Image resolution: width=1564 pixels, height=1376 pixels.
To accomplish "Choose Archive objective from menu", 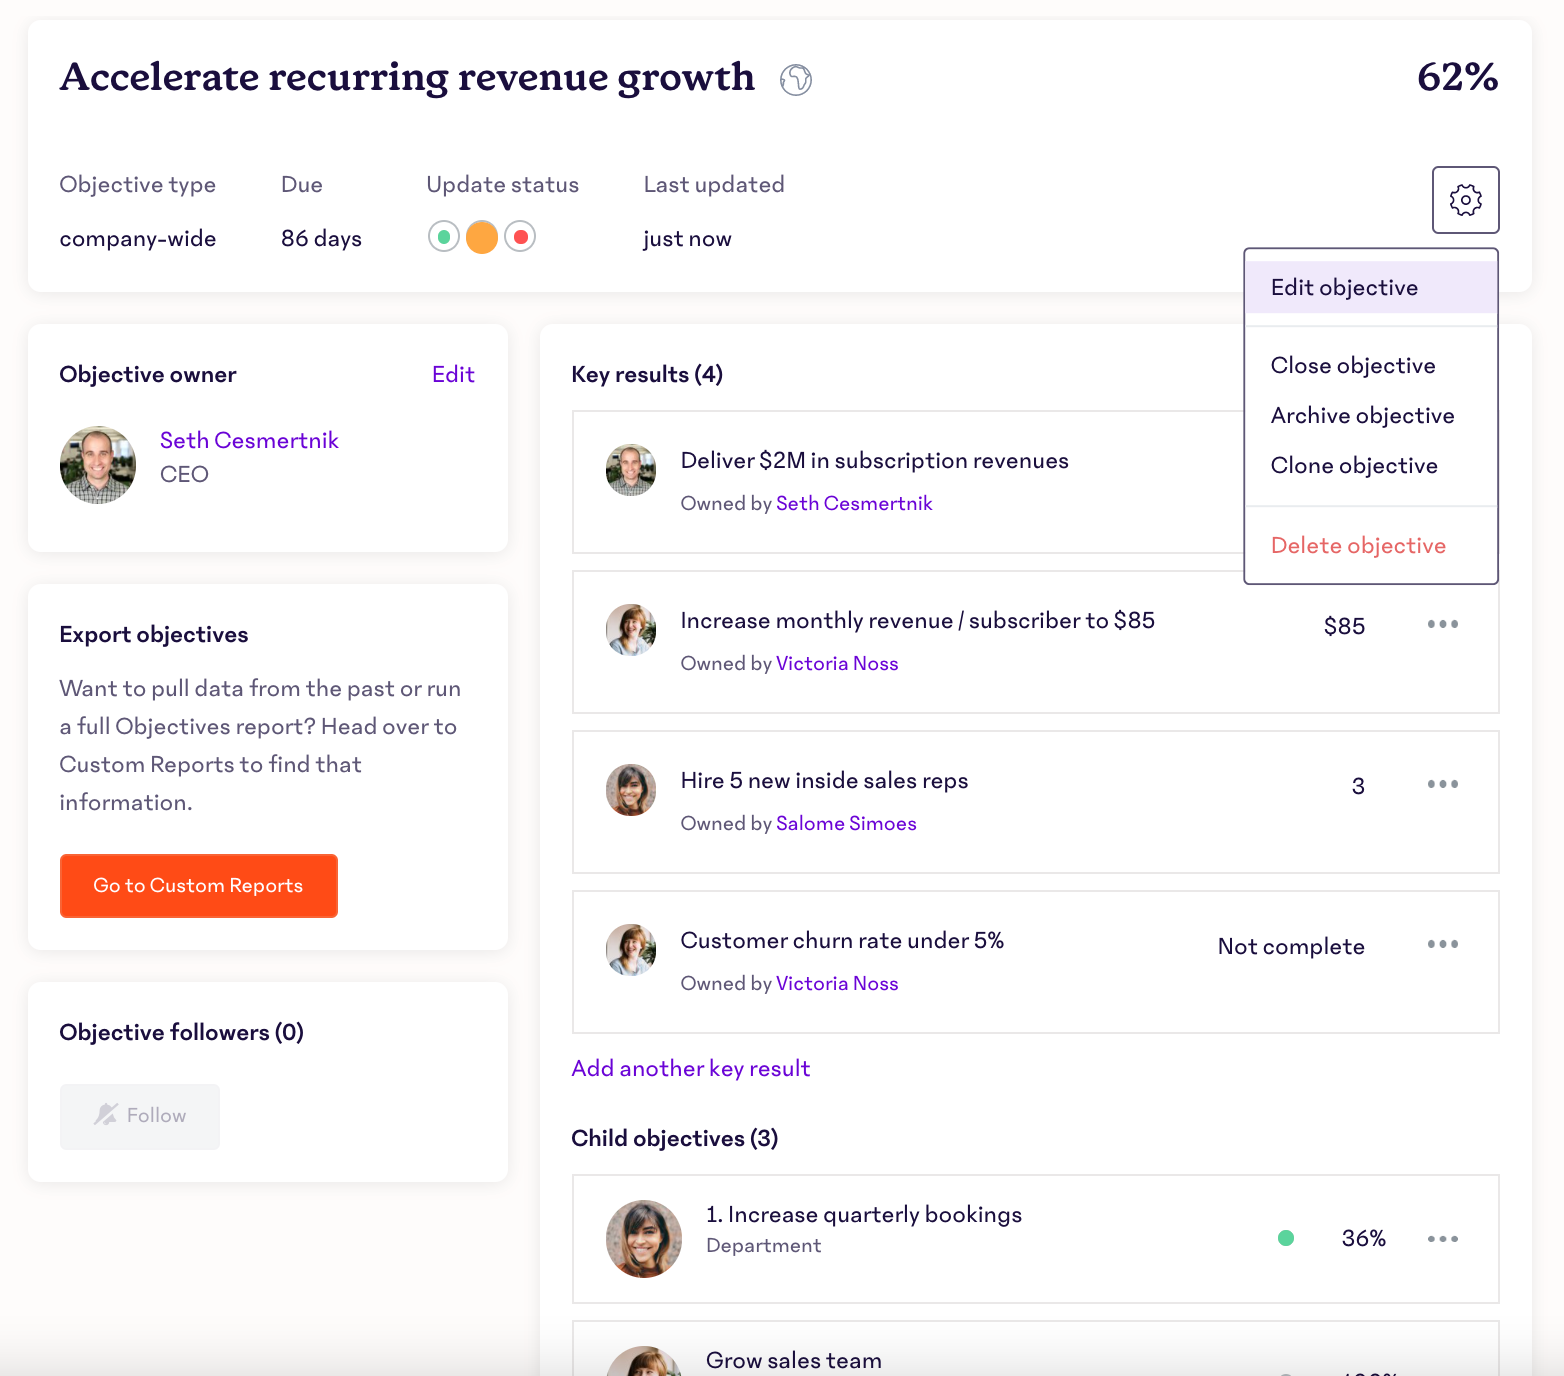I will click(x=1362, y=416).
